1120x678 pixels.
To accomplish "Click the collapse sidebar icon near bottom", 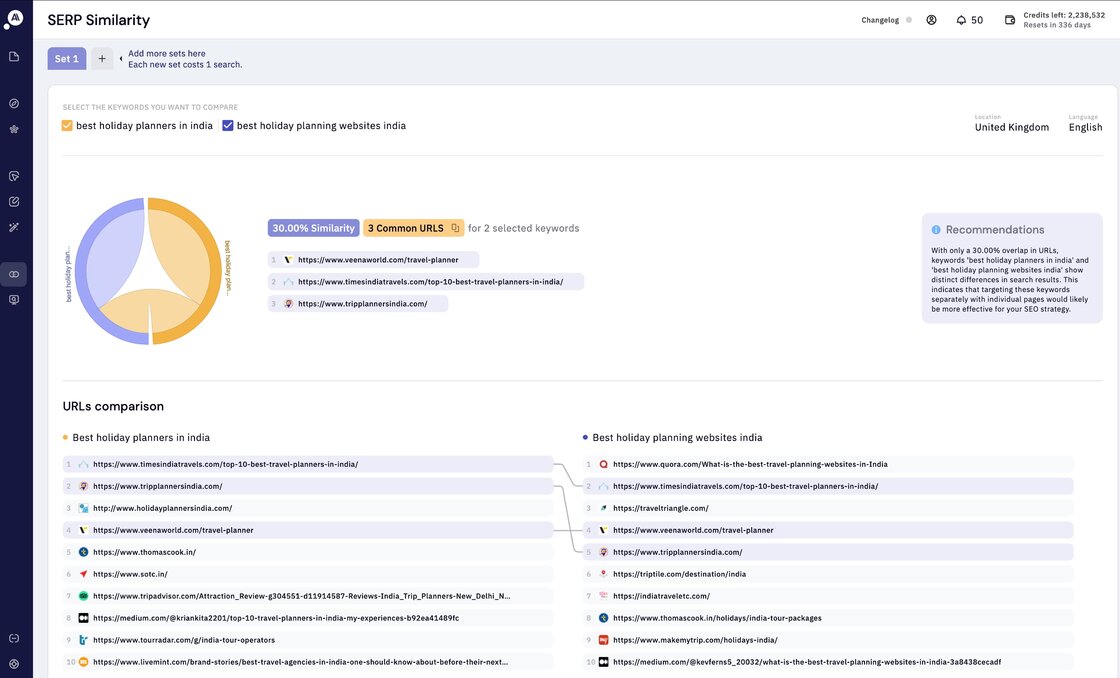I will click(14, 639).
